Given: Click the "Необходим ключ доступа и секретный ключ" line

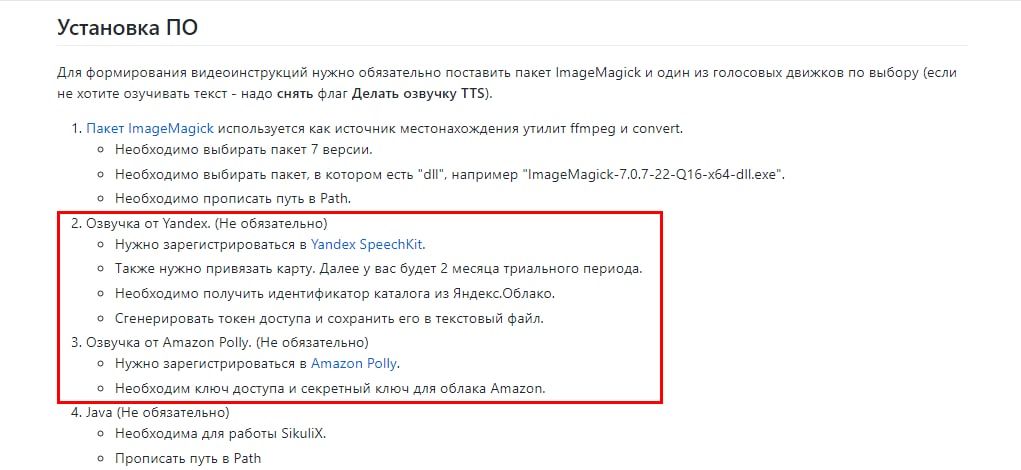Looking at the screenshot, I should (329, 389).
